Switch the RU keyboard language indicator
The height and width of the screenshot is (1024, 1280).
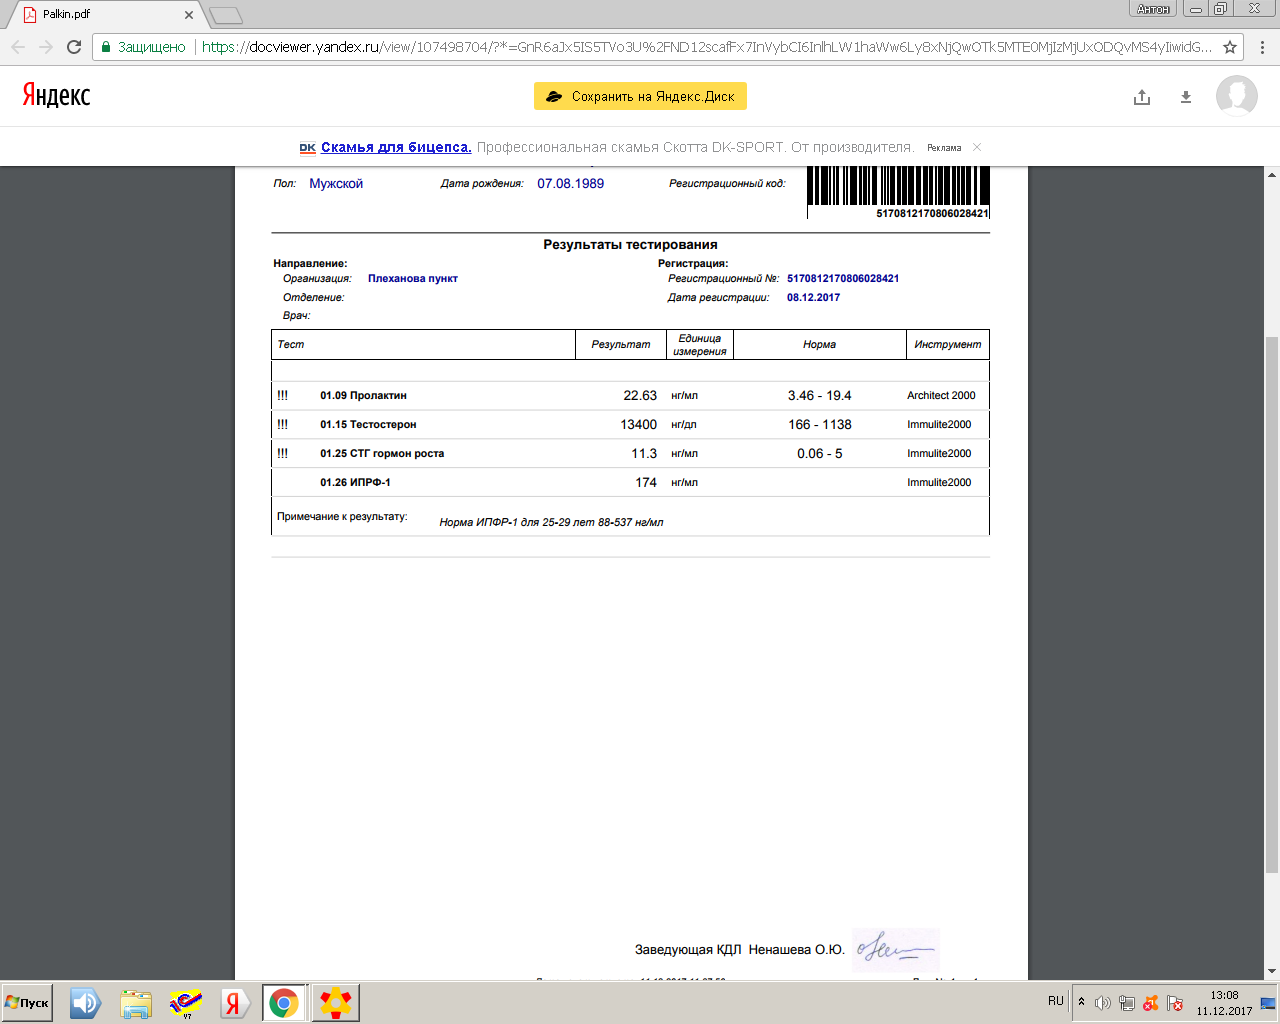click(1056, 1001)
